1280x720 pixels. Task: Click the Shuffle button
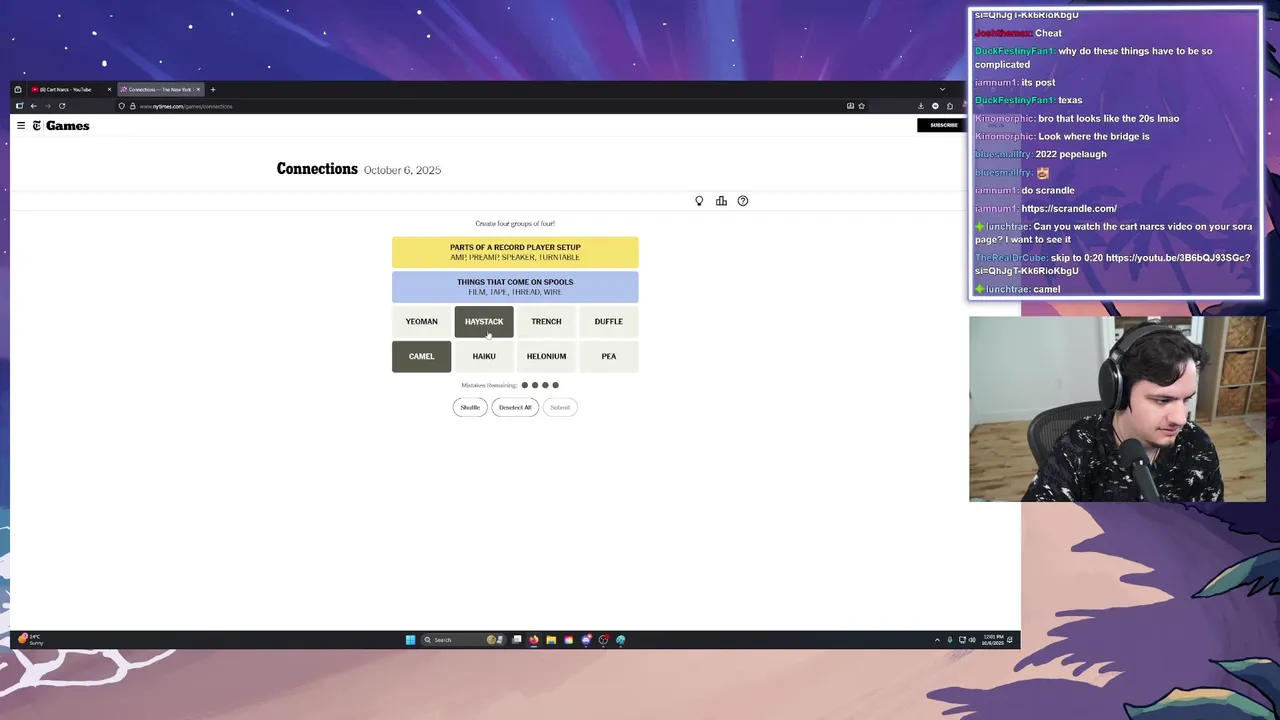click(470, 407)
